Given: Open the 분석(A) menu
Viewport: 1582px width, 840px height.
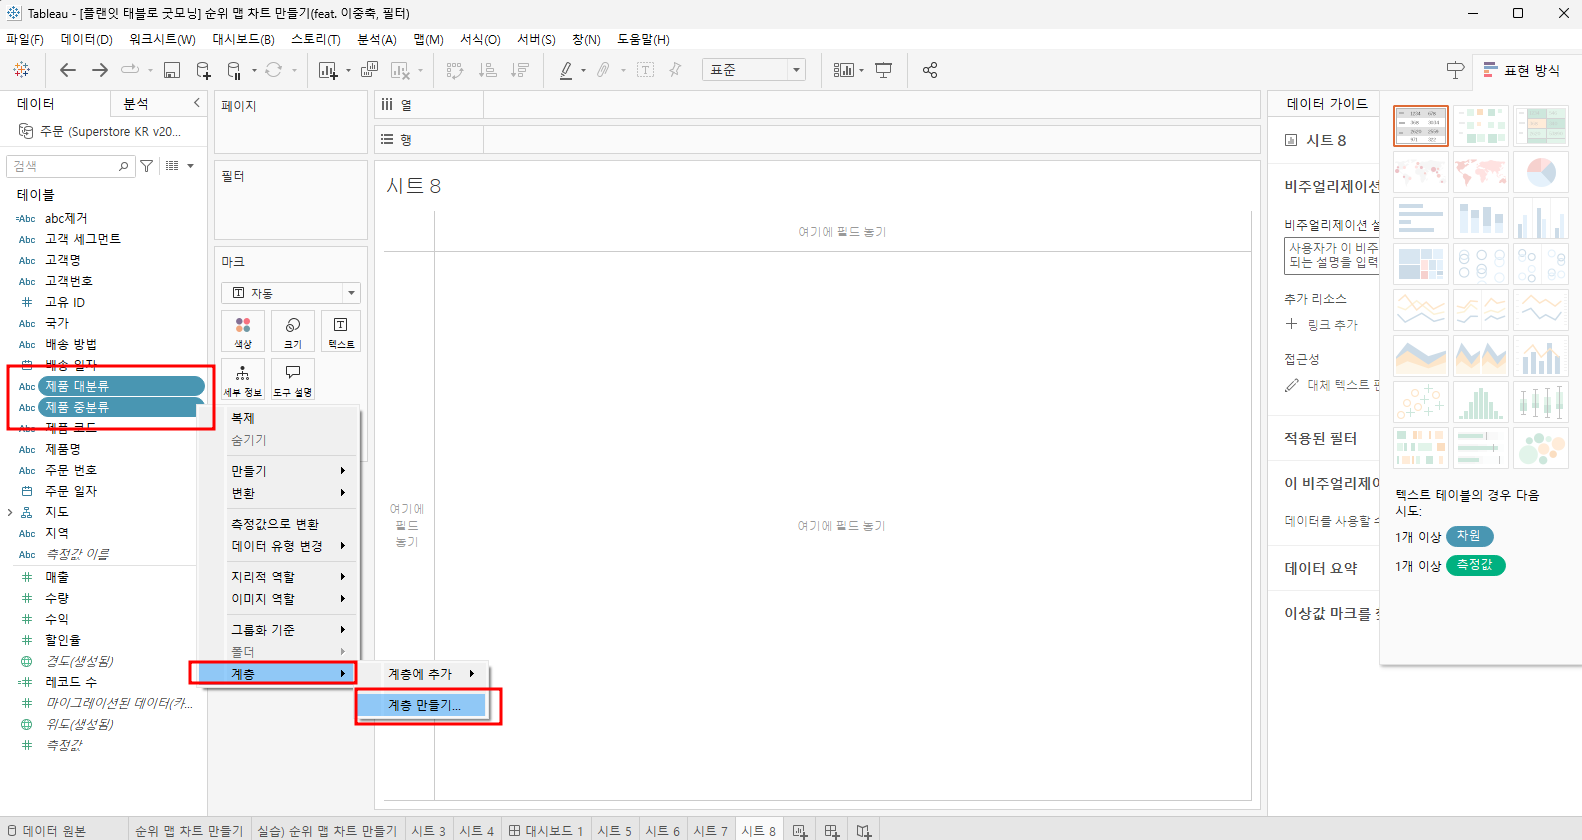Looking at the screenshot, I should pos(377,39).
